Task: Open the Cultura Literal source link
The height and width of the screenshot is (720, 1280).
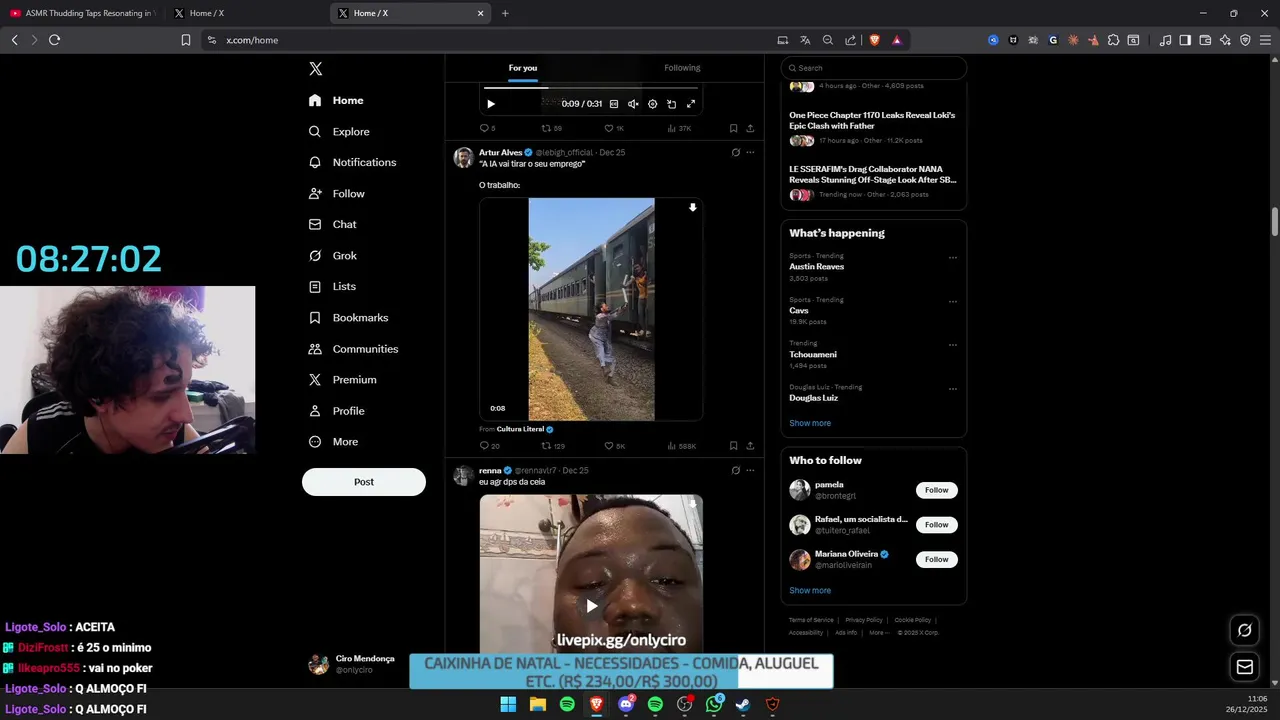Action: point(520,429)
